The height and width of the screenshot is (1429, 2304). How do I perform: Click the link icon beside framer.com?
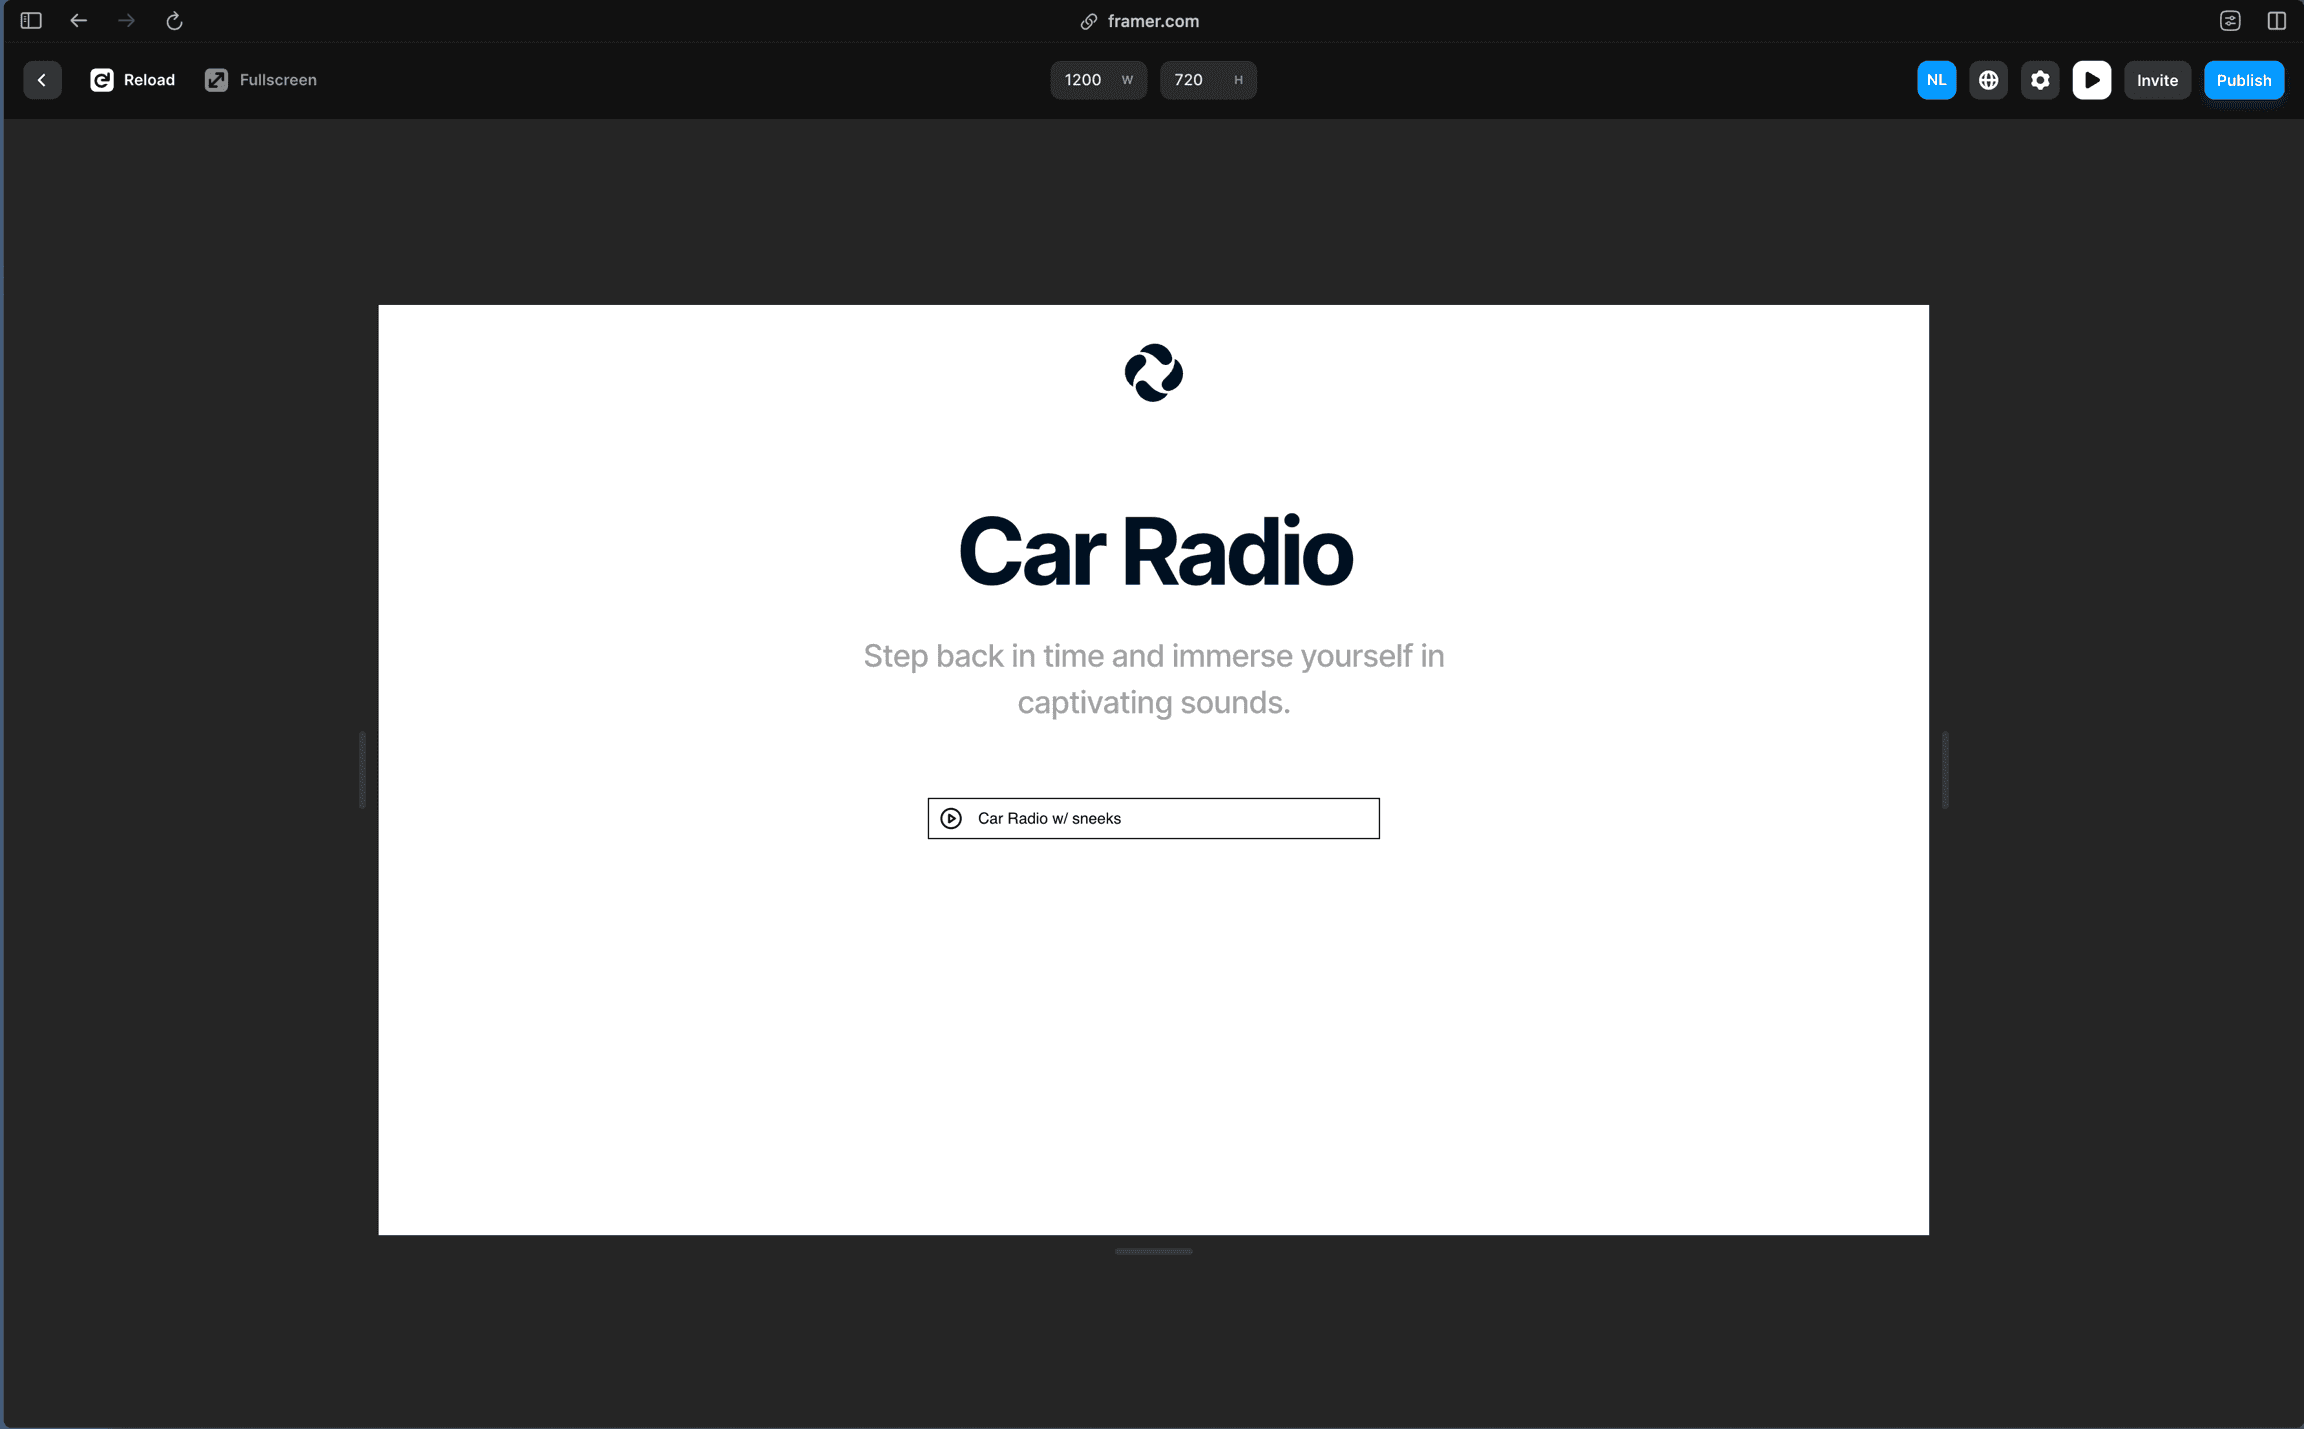(1089, 21)
